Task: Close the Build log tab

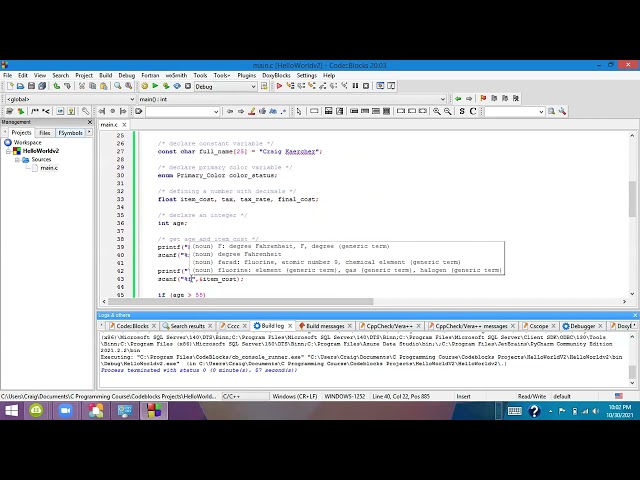Action: (290, 326)
